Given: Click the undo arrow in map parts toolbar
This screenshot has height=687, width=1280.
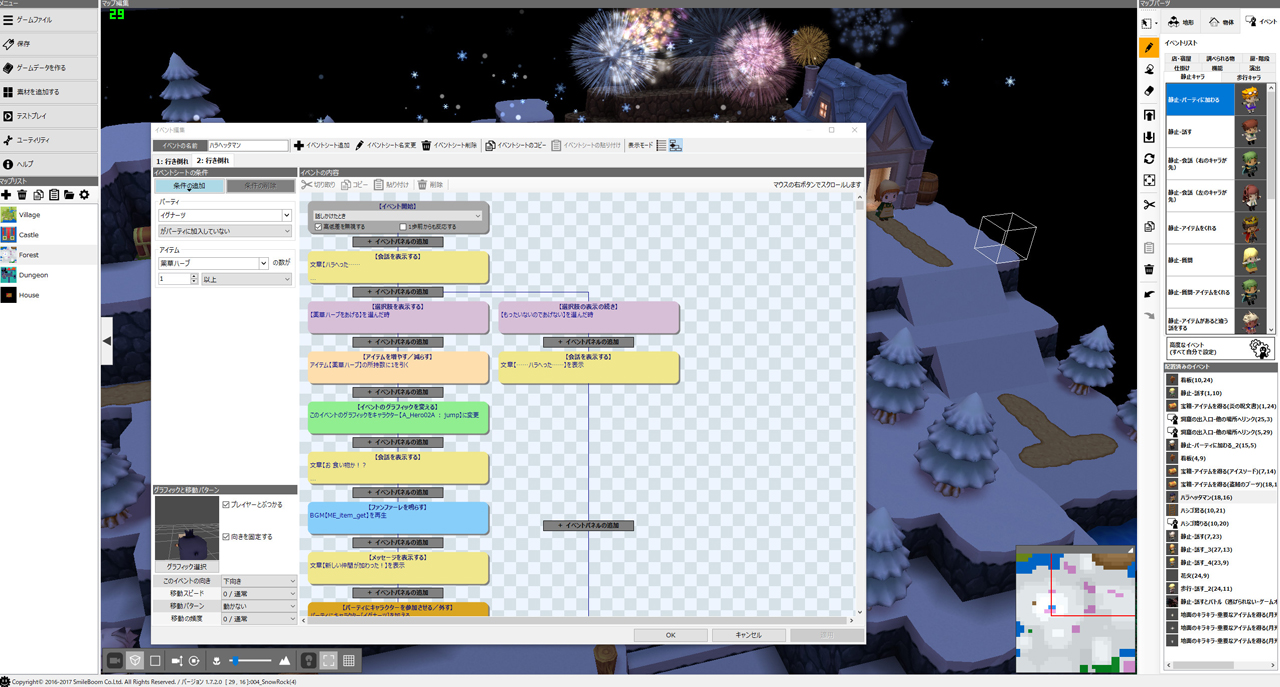Looking at the screenshot, I should (x=1149, y=293).
